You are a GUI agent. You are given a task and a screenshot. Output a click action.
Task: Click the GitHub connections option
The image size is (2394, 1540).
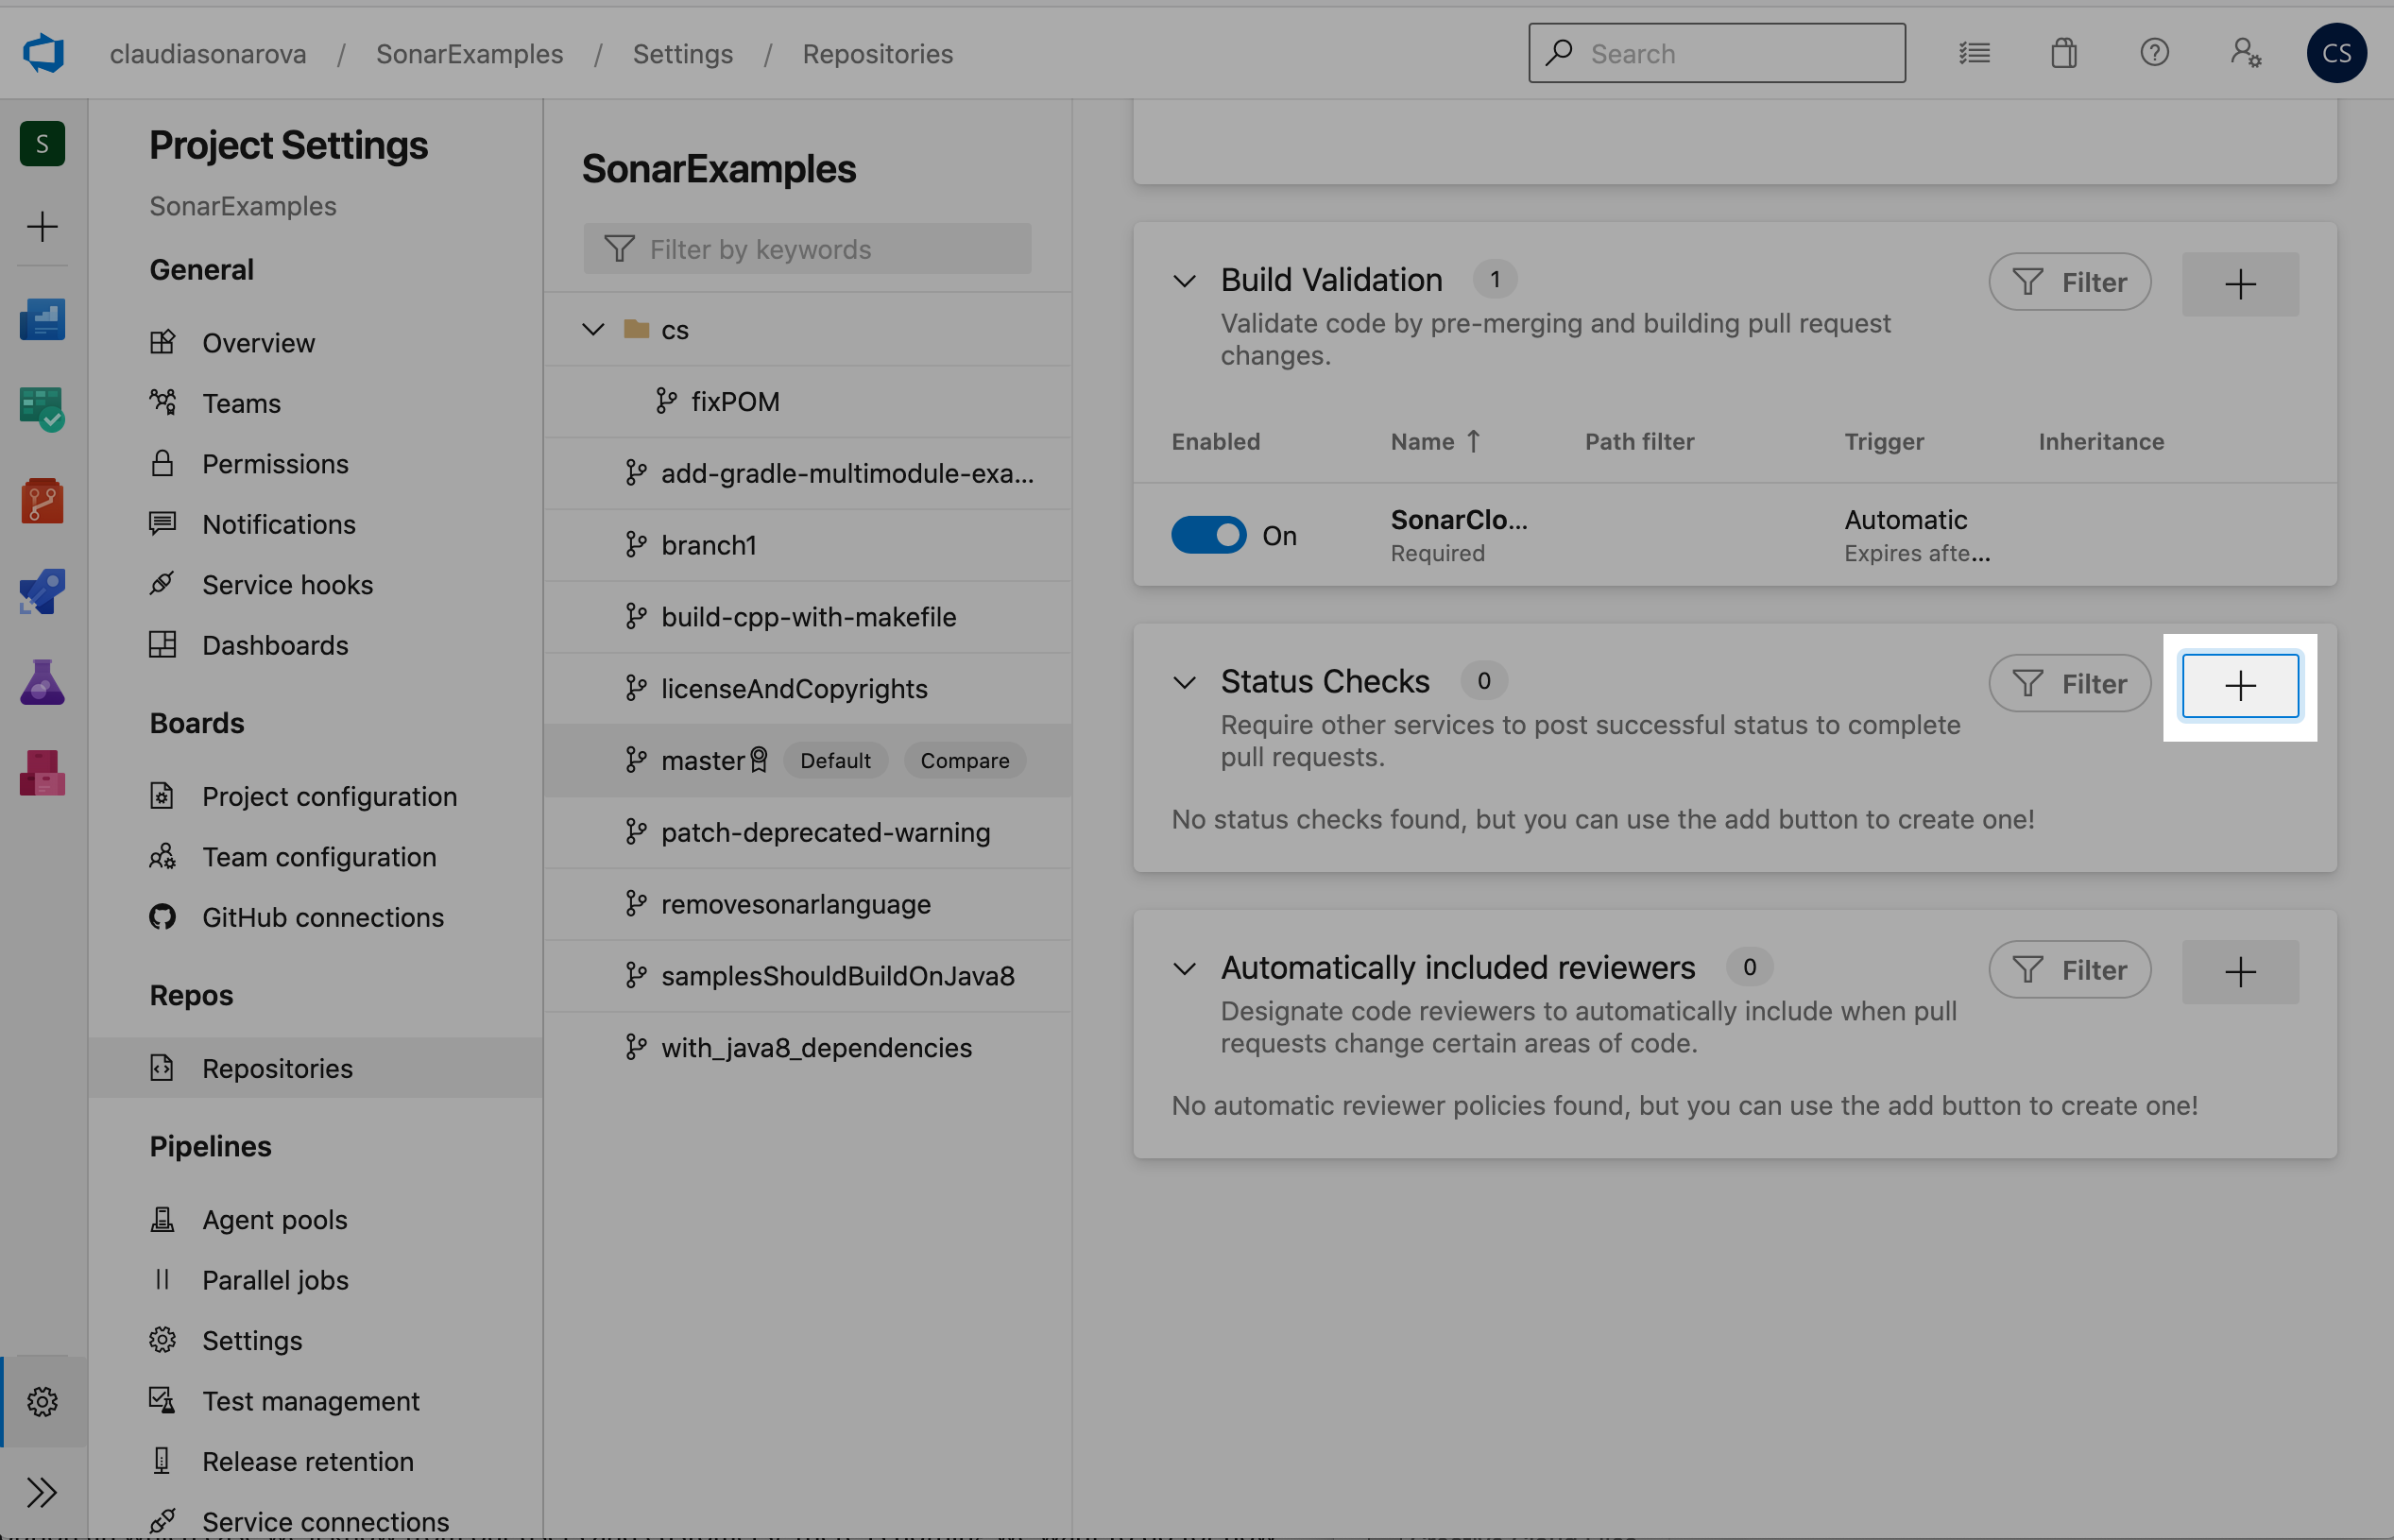[x=323, y=915]
